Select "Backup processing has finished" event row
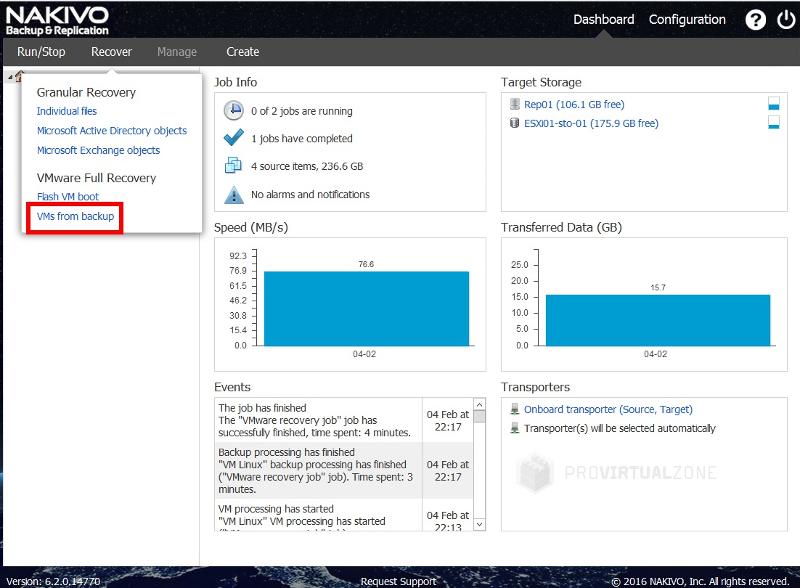This screenshot has height=588, width=800. [x=344, y=470]
